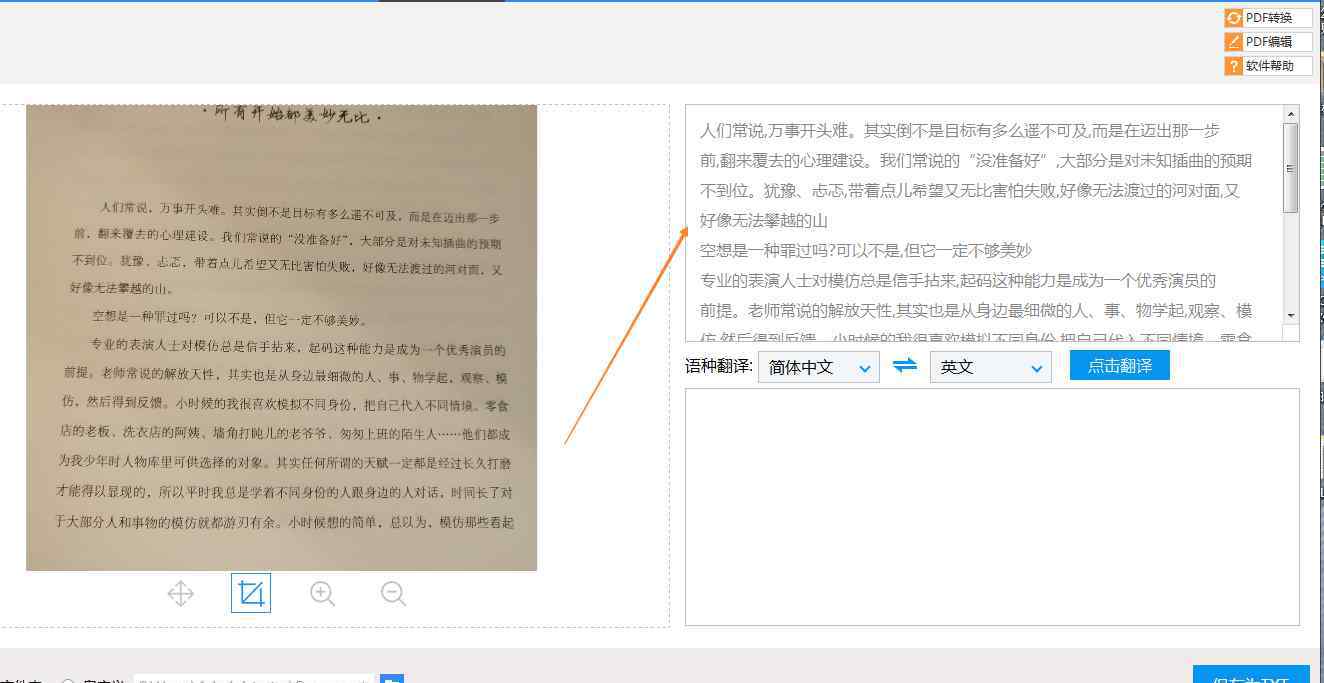Open the 英文 target language dropdown

(990, 367)
